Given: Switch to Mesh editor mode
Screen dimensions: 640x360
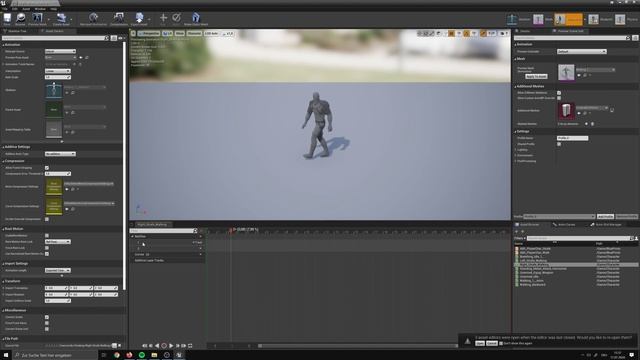Looking at the screenshot, I should click(x=538, y=19).
